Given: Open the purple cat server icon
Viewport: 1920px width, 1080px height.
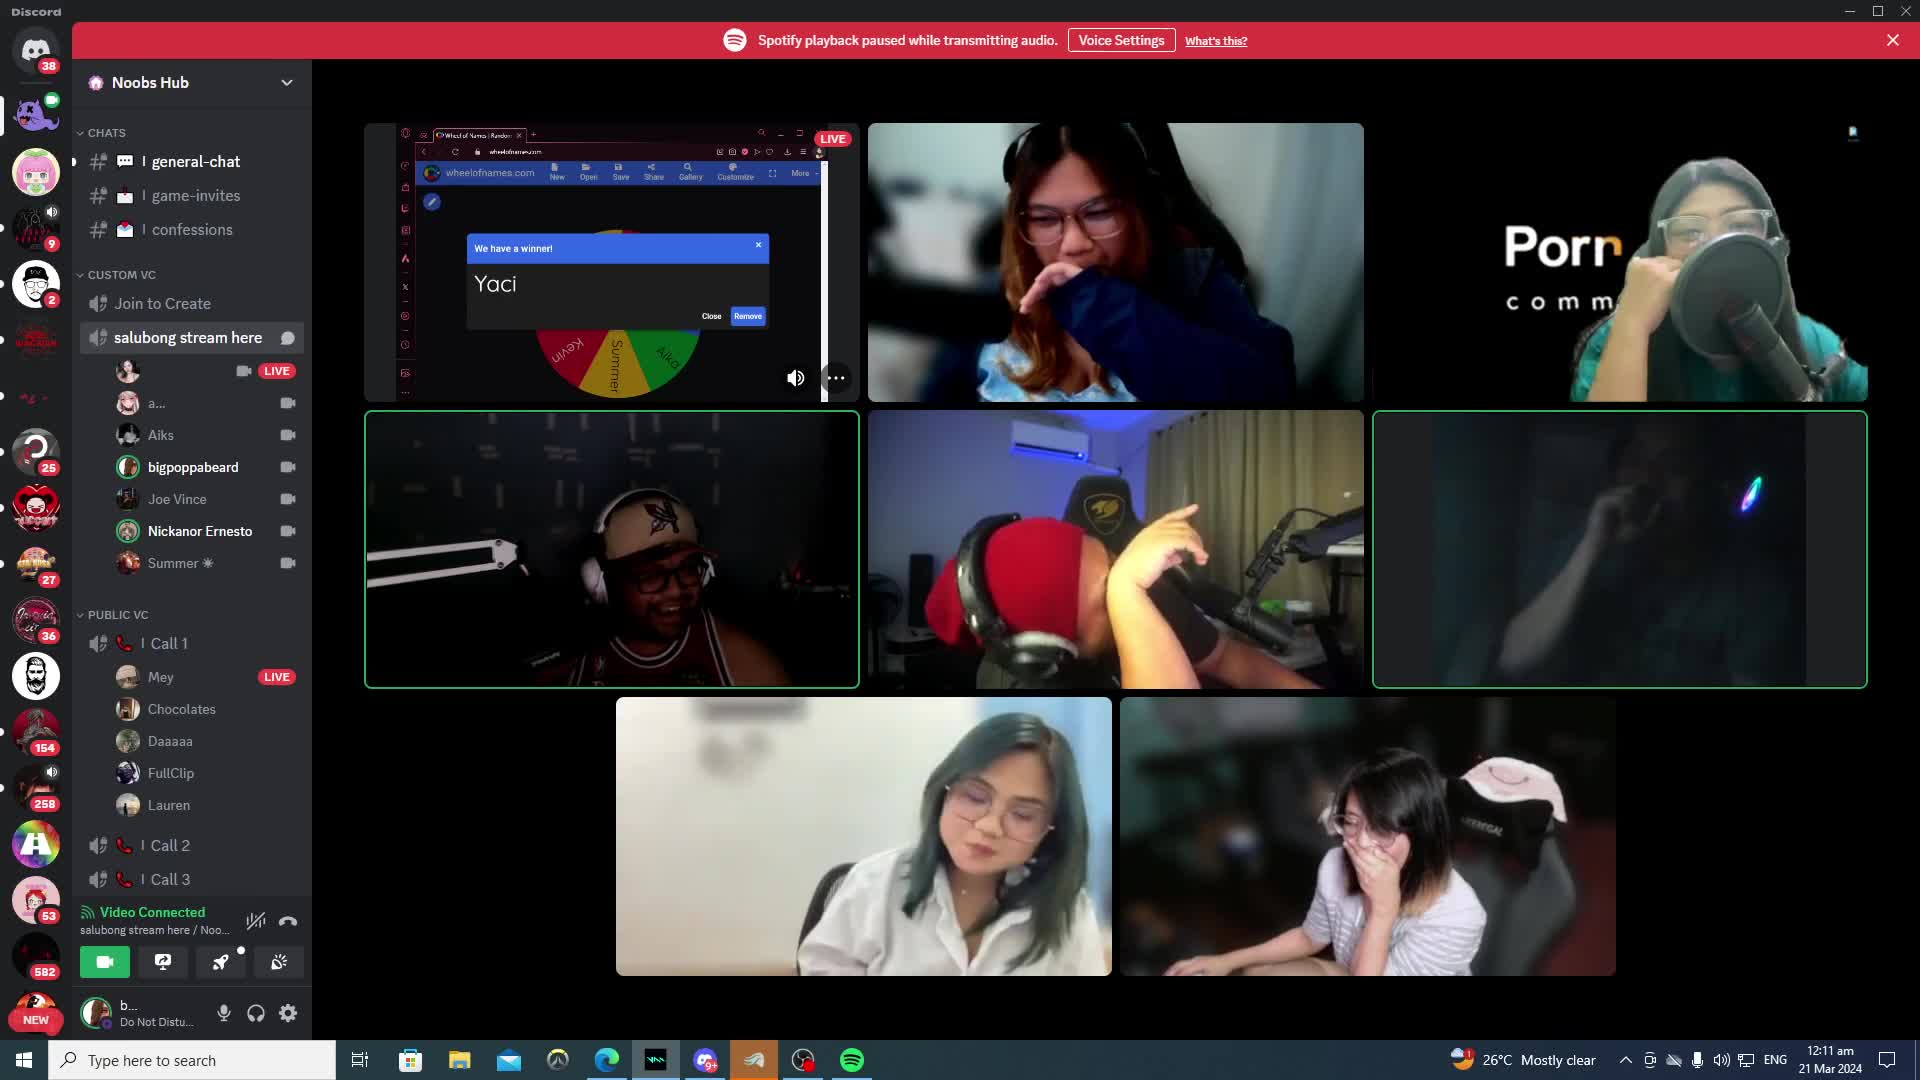Looking at the screenshot, I should click(36, 114).
